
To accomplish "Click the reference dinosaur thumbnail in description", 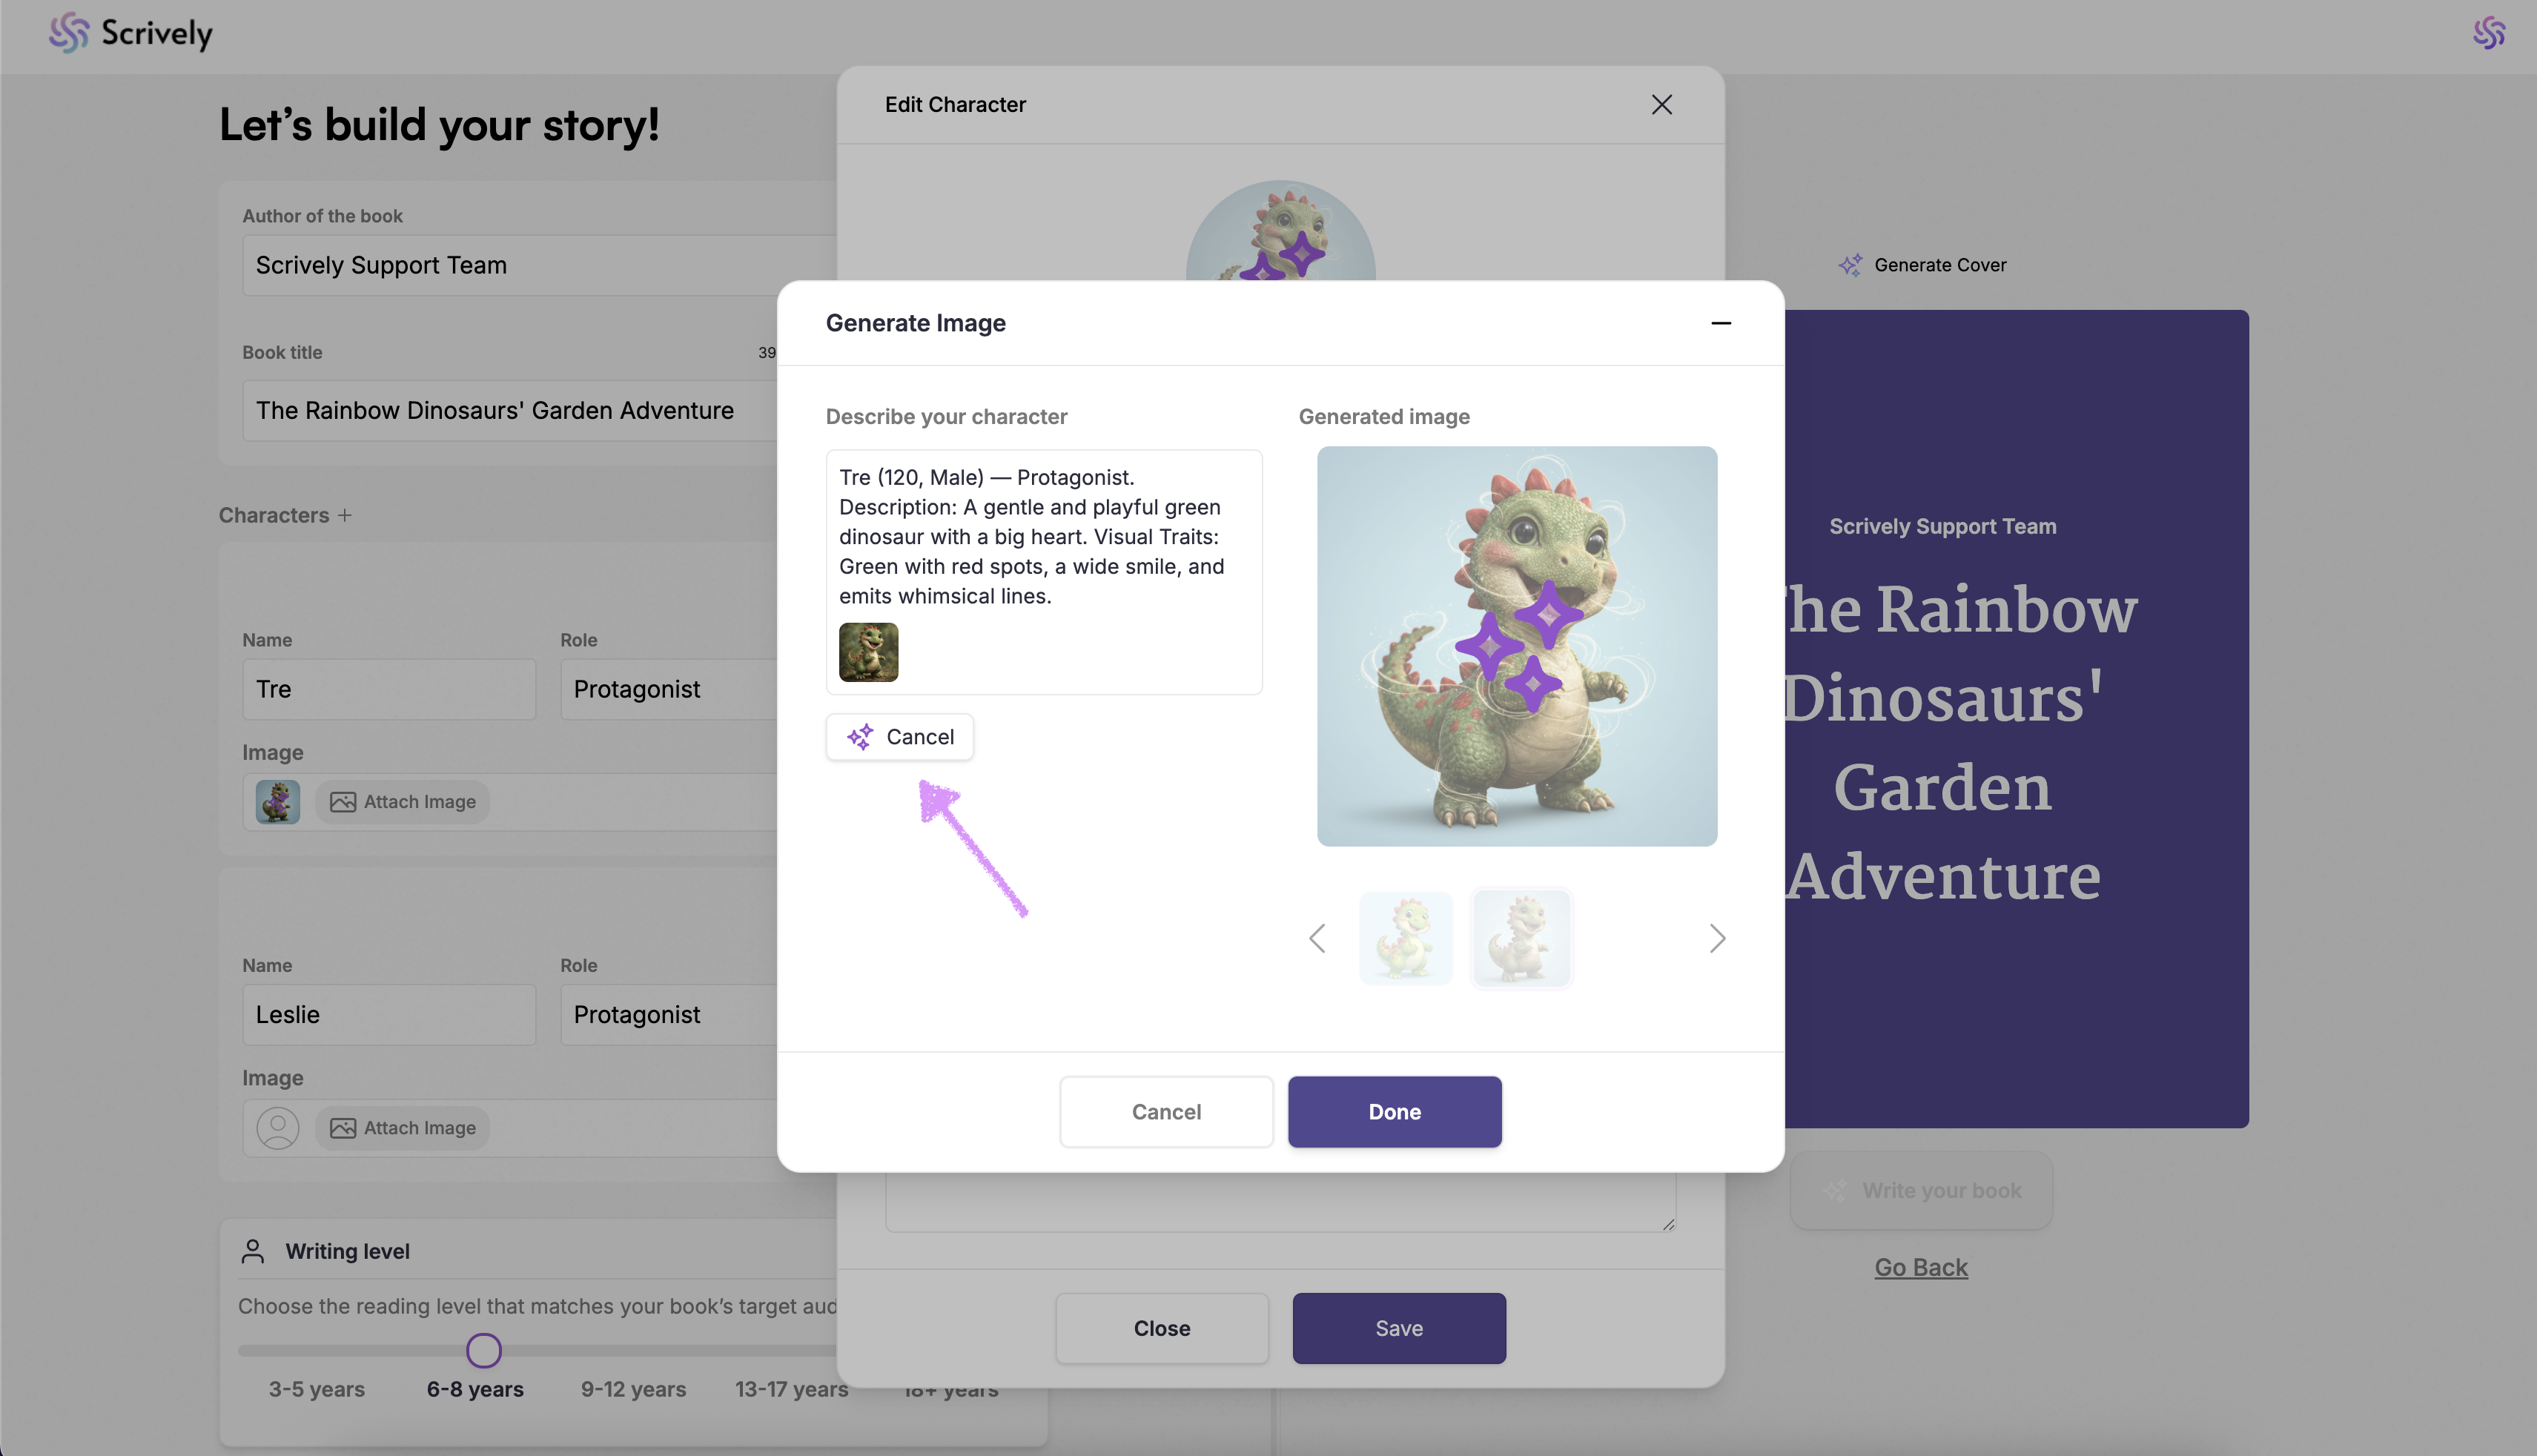I will pos(868,652).
